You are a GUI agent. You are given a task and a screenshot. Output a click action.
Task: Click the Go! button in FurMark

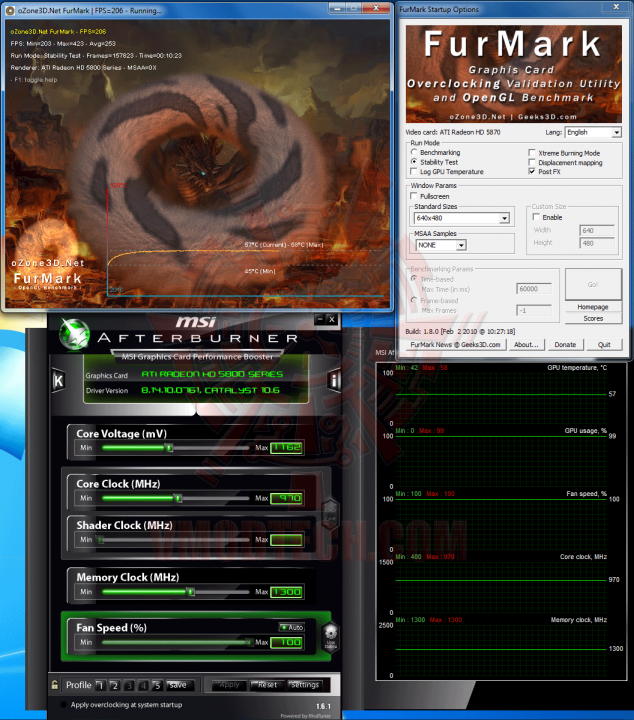[x=593, y=285]
